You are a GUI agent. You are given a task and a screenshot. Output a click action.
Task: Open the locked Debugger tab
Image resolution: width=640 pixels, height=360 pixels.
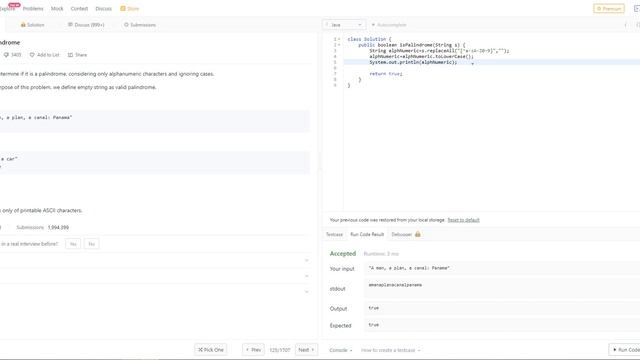point(406,234)
